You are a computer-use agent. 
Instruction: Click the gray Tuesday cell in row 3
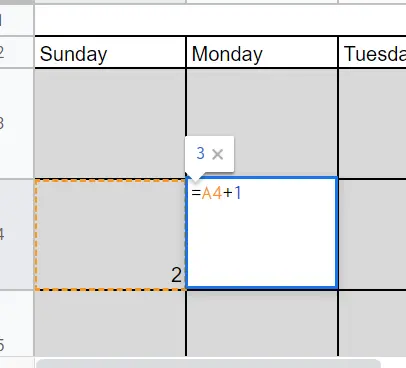(372, 123)
